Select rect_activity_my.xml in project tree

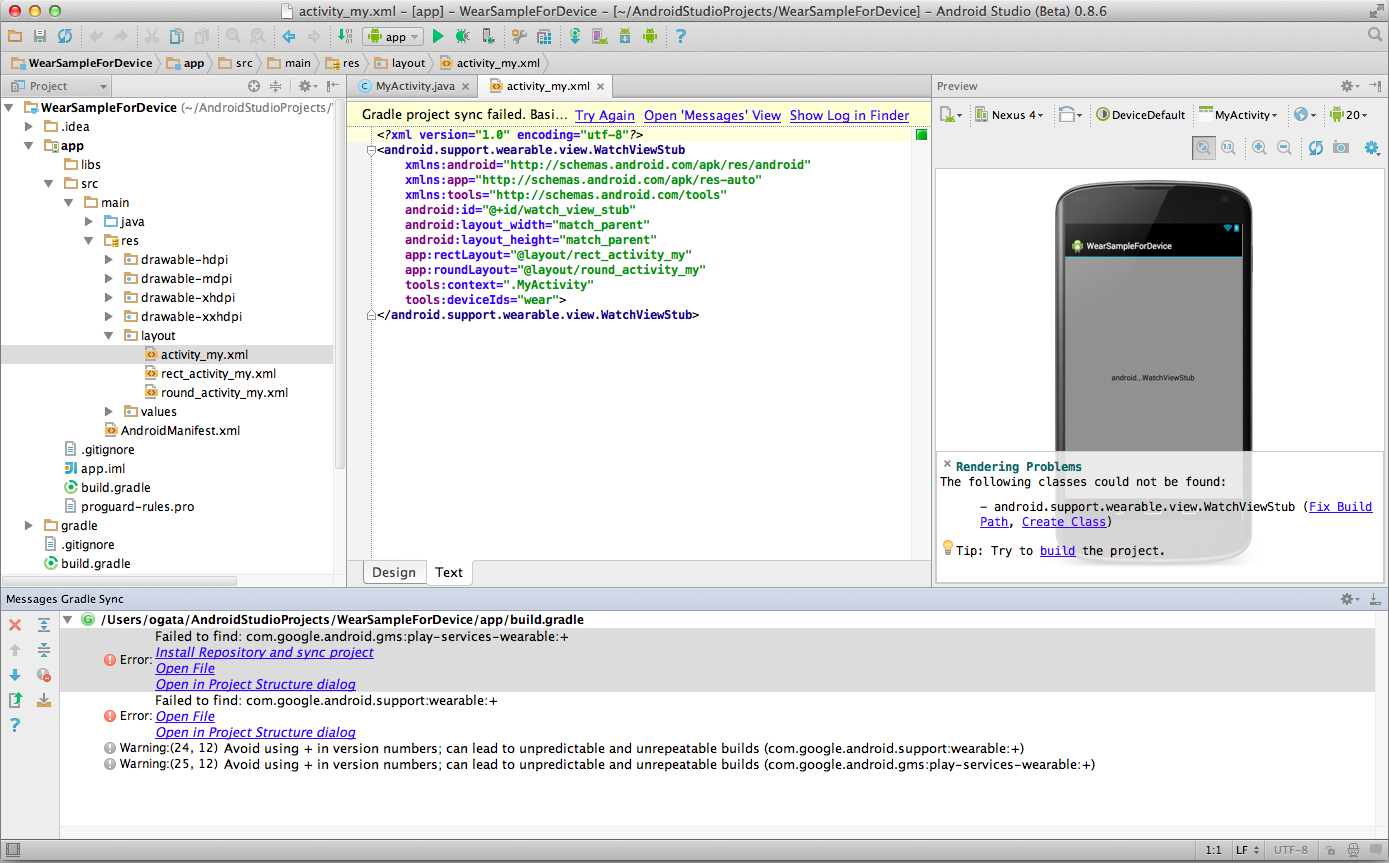[218, 374]
